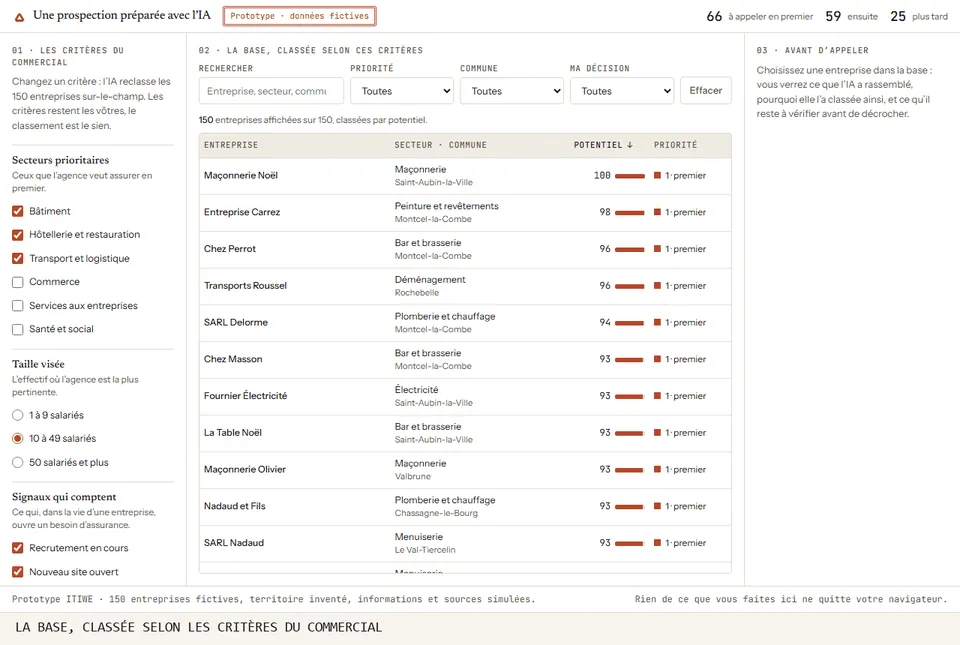
Task: Check the Santé et social box
Action: [x=18, y=329]
